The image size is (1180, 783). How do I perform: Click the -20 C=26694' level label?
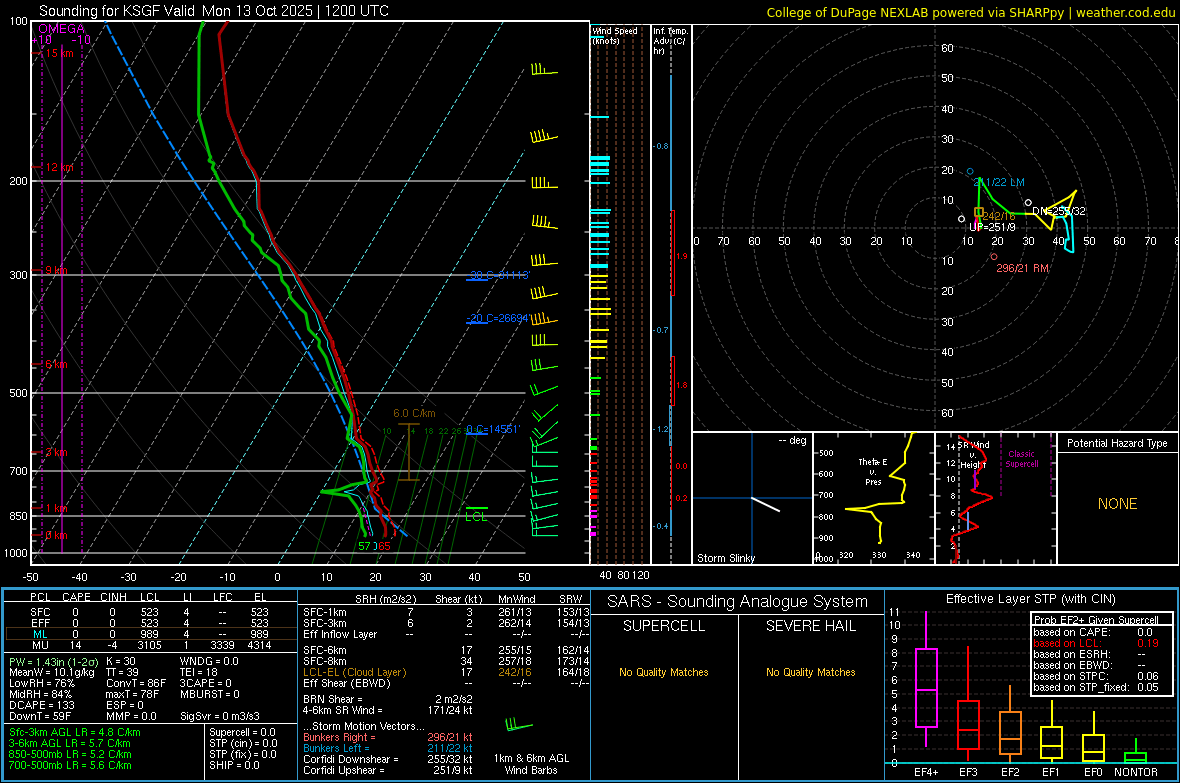pyautogui.click(x=498, y=318)
